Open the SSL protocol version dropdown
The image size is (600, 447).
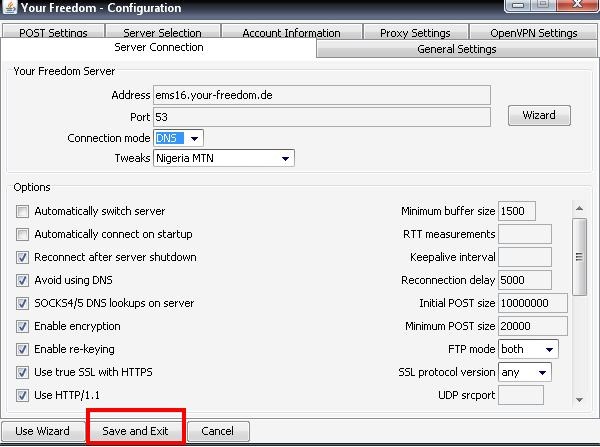pyautogui.click(x=525, y=372)
